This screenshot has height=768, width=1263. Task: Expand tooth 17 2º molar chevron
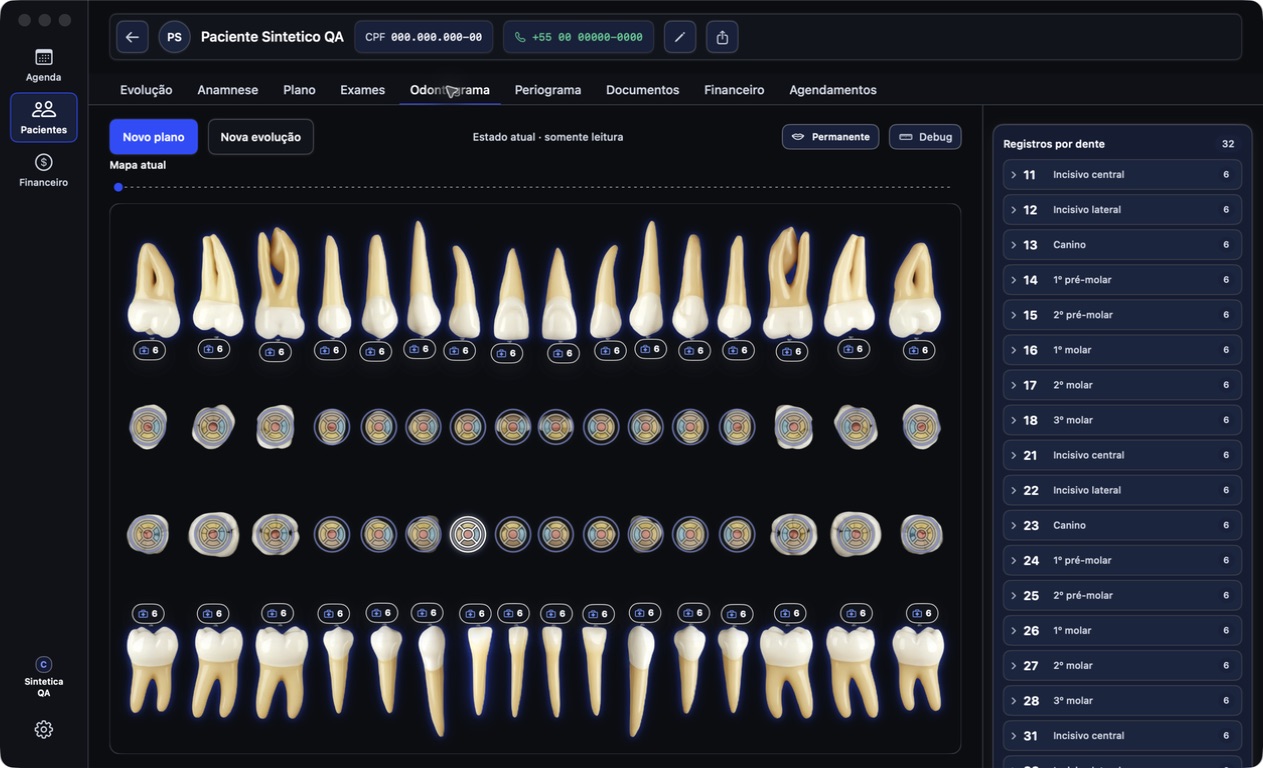coord(1013,385)
